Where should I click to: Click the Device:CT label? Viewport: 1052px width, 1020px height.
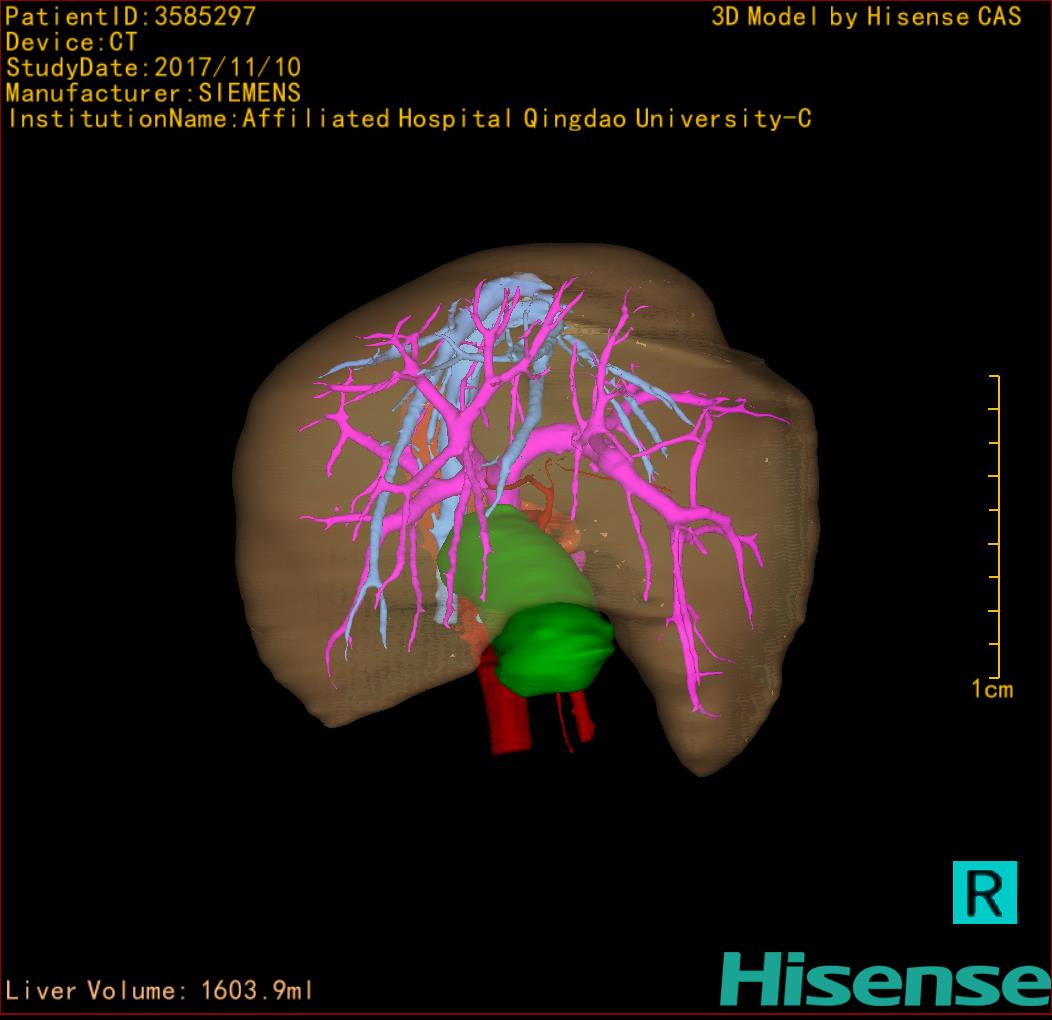[71, 42]
